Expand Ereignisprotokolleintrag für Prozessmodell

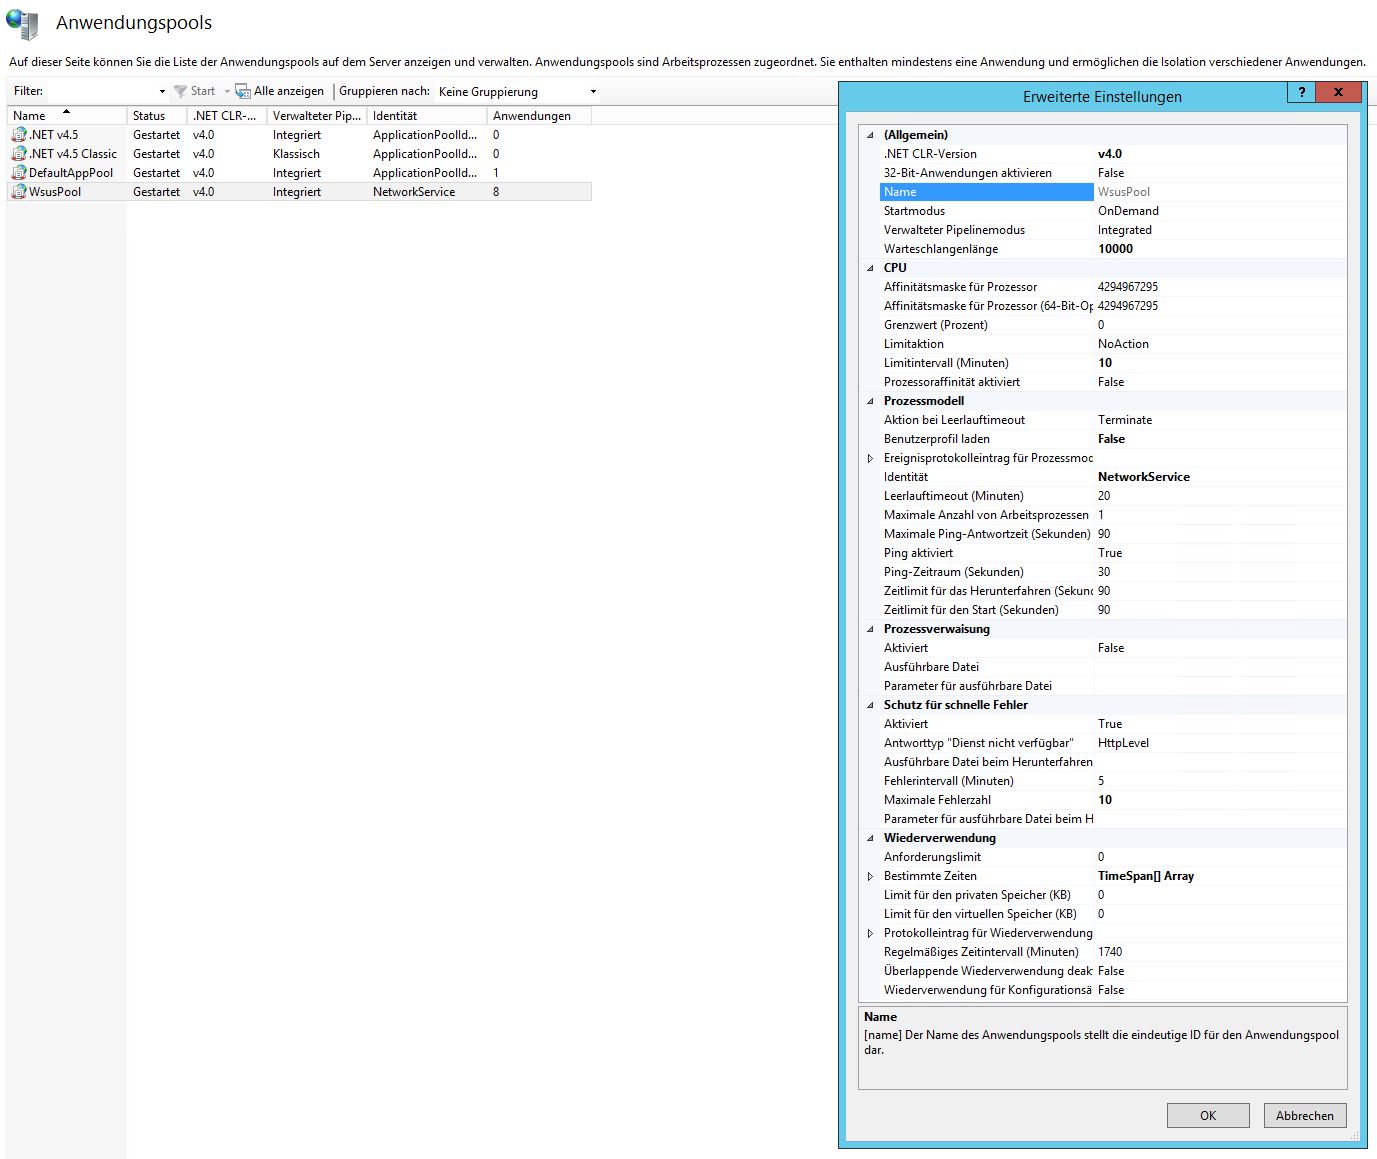pyautogui.click(x=870, y=458)
